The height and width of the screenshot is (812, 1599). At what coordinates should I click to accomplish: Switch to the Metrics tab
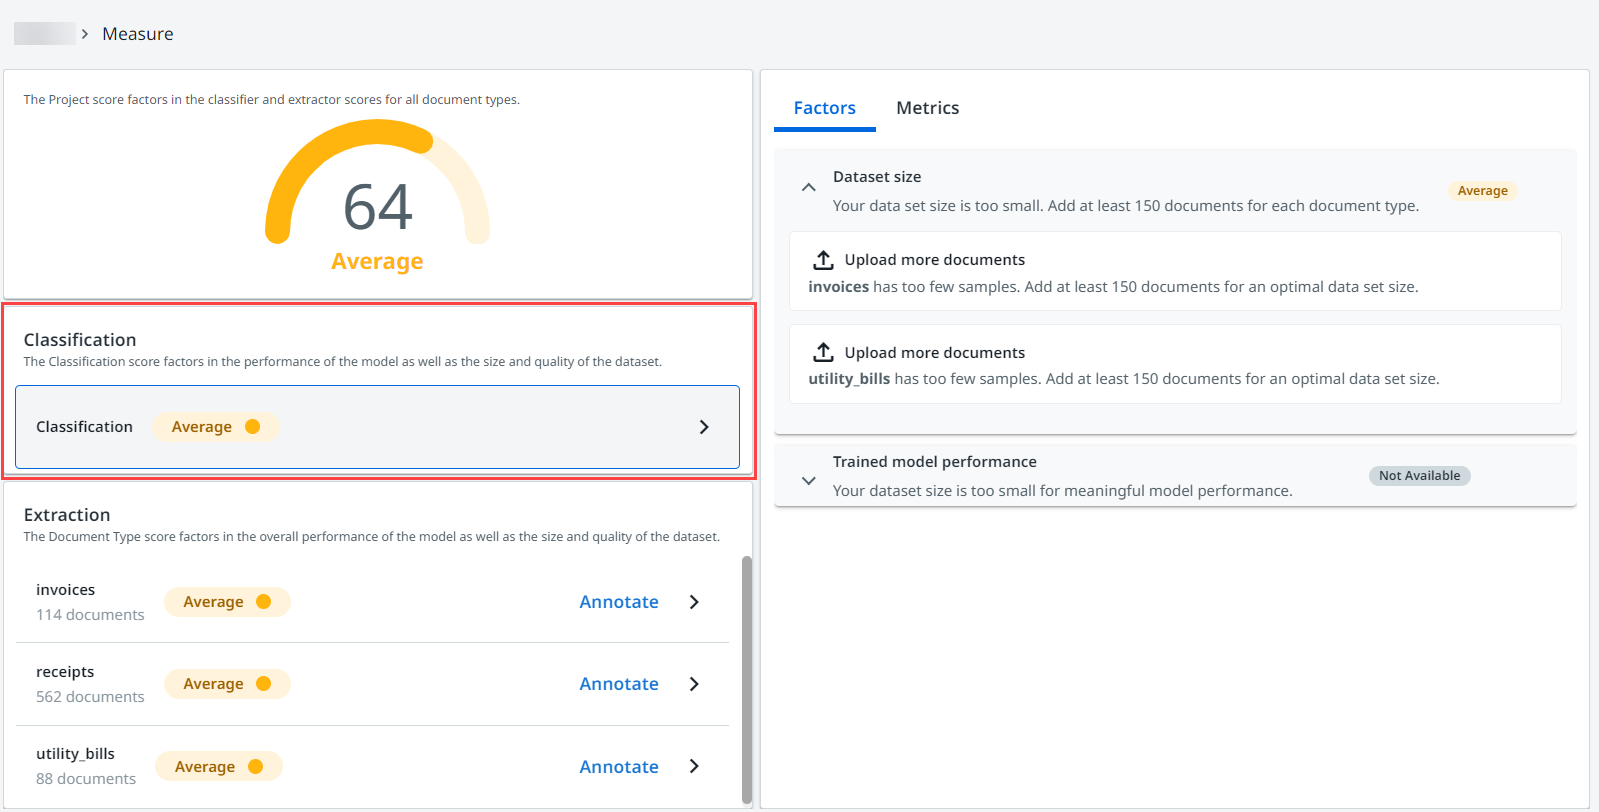click(927, 108)
